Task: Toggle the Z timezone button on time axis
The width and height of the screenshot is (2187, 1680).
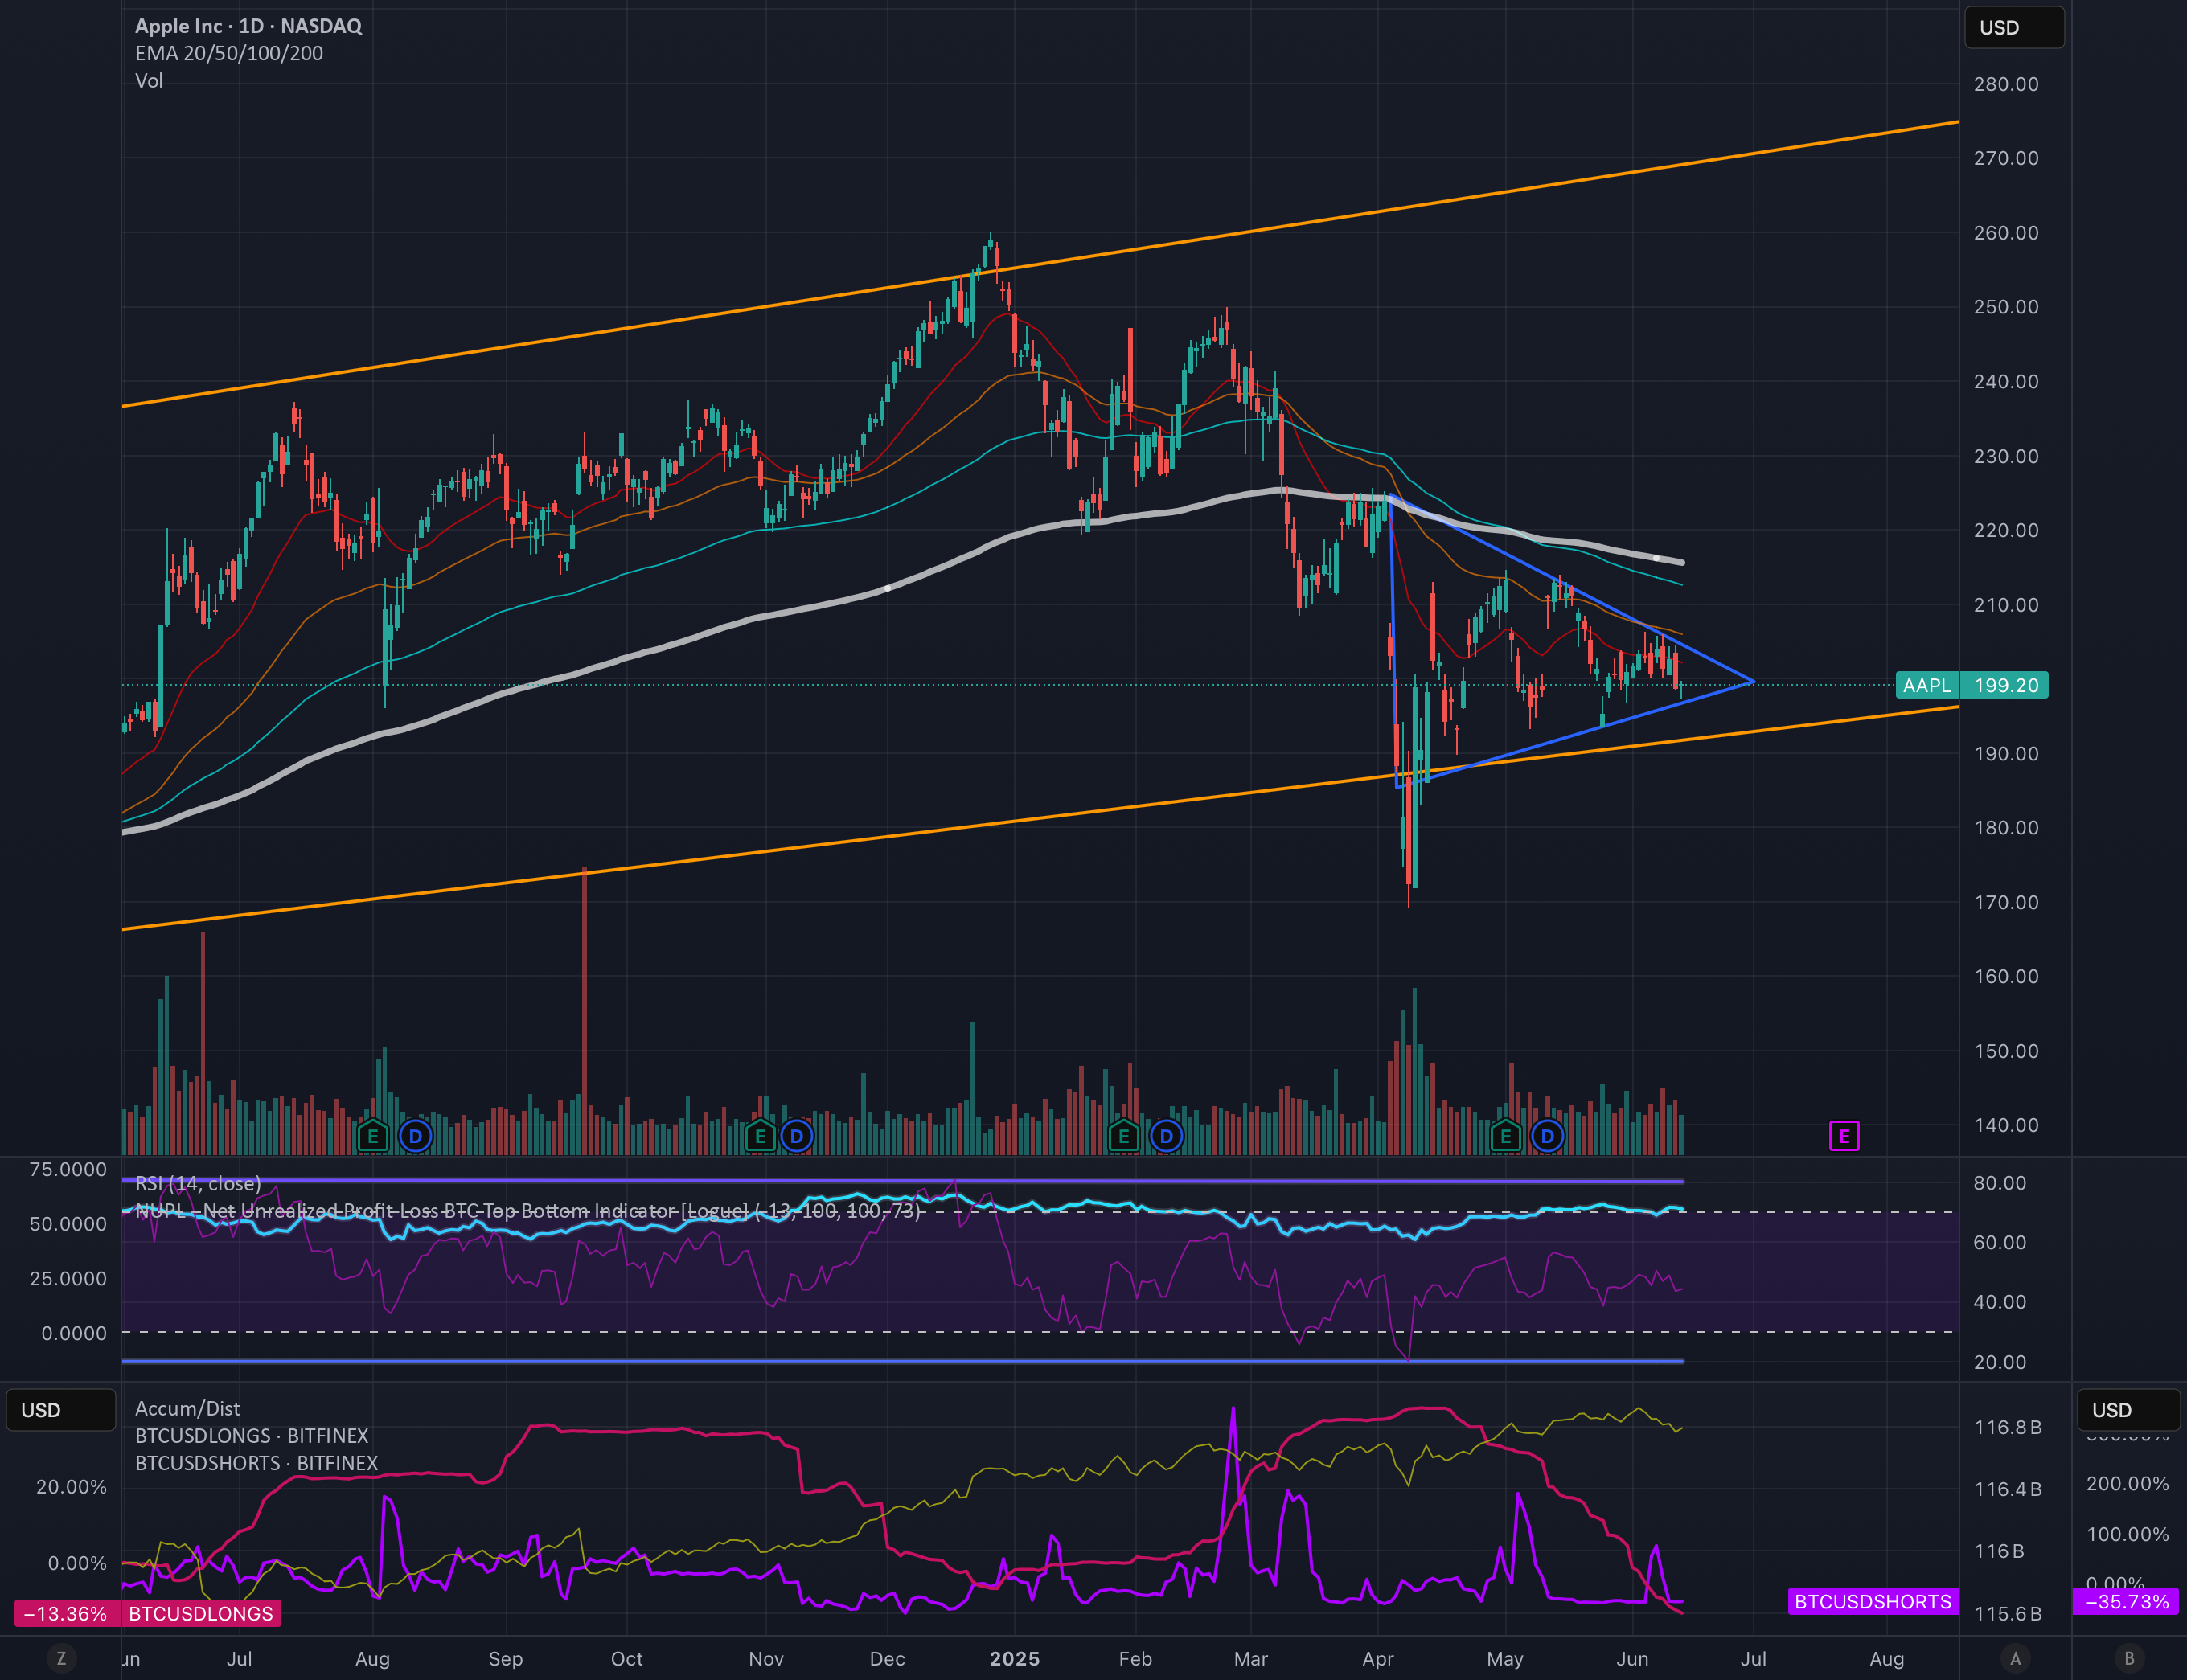Action: click(x=61, y=1658)
